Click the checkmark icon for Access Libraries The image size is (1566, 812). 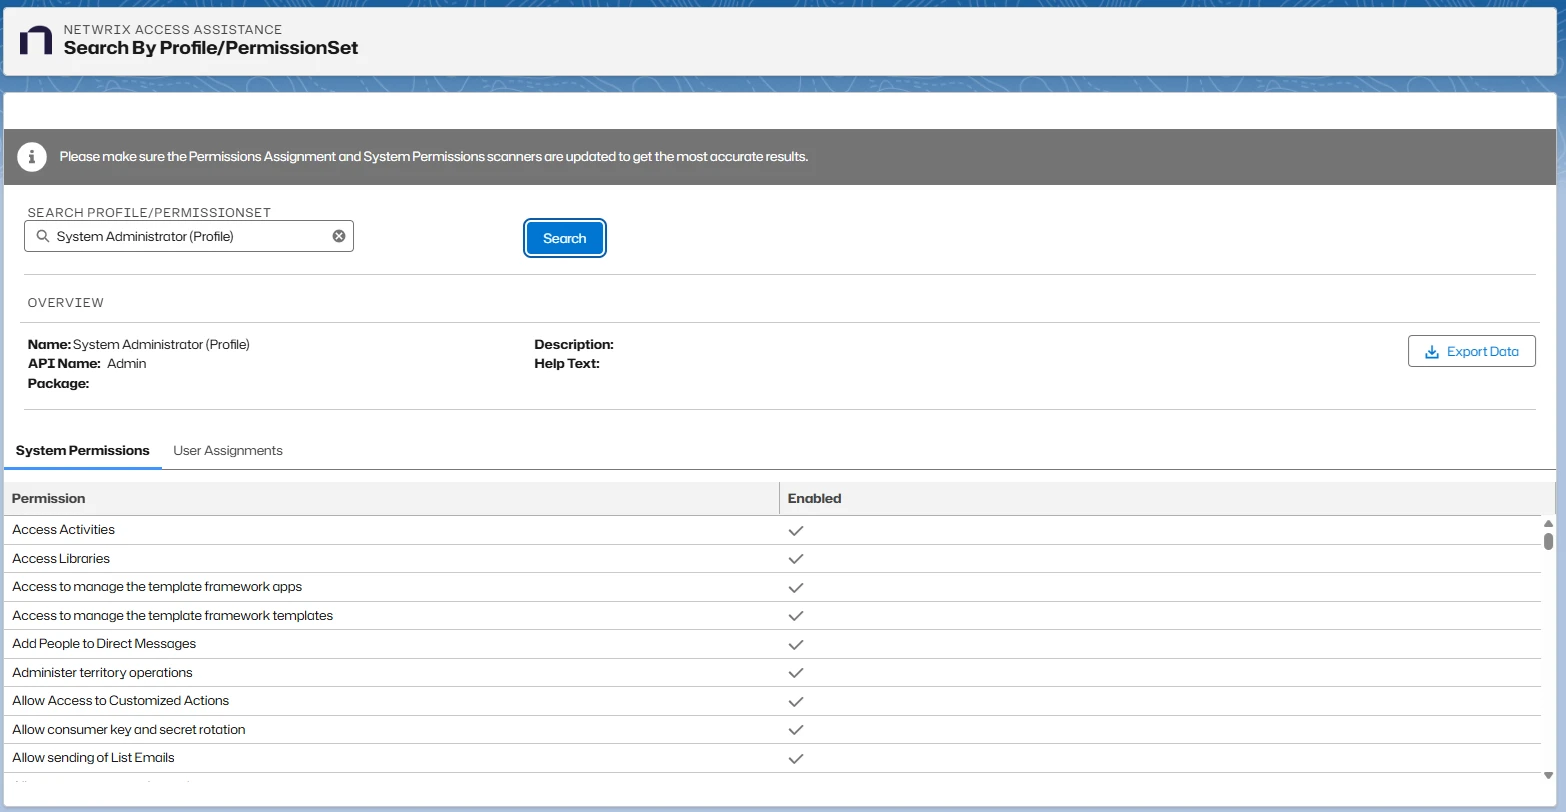click(x=796, y=559)
